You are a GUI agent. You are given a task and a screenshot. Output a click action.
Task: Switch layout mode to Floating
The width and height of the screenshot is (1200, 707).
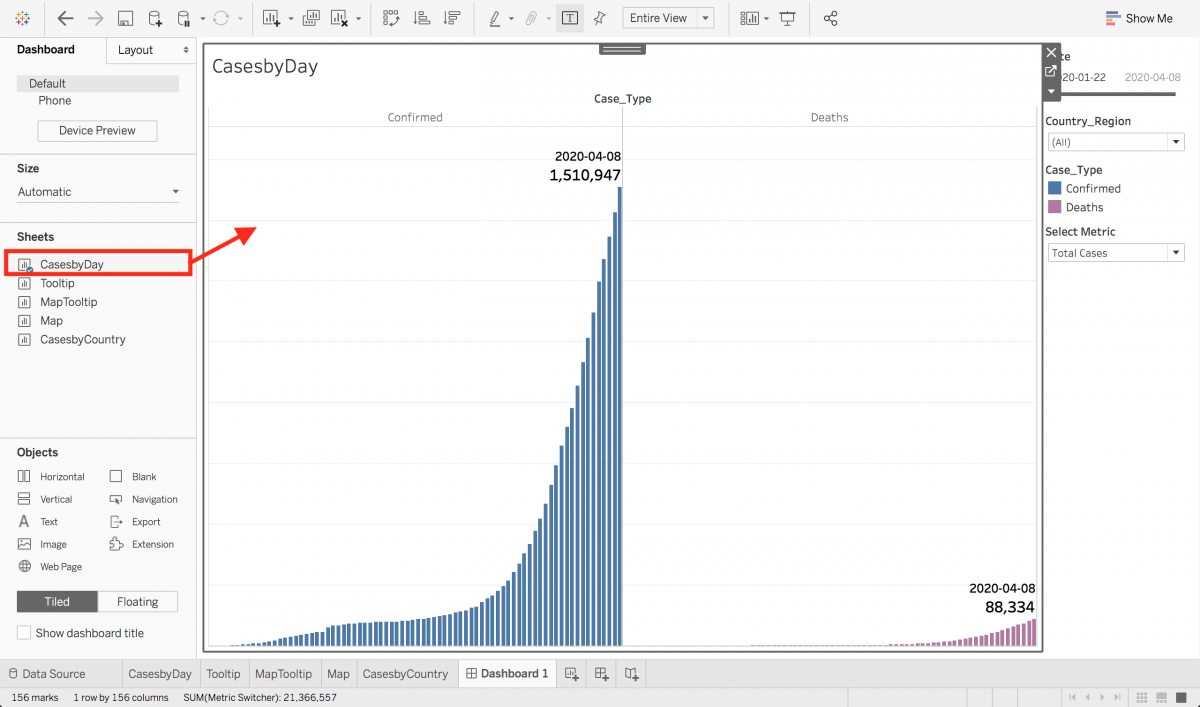(x=137, y=601)
